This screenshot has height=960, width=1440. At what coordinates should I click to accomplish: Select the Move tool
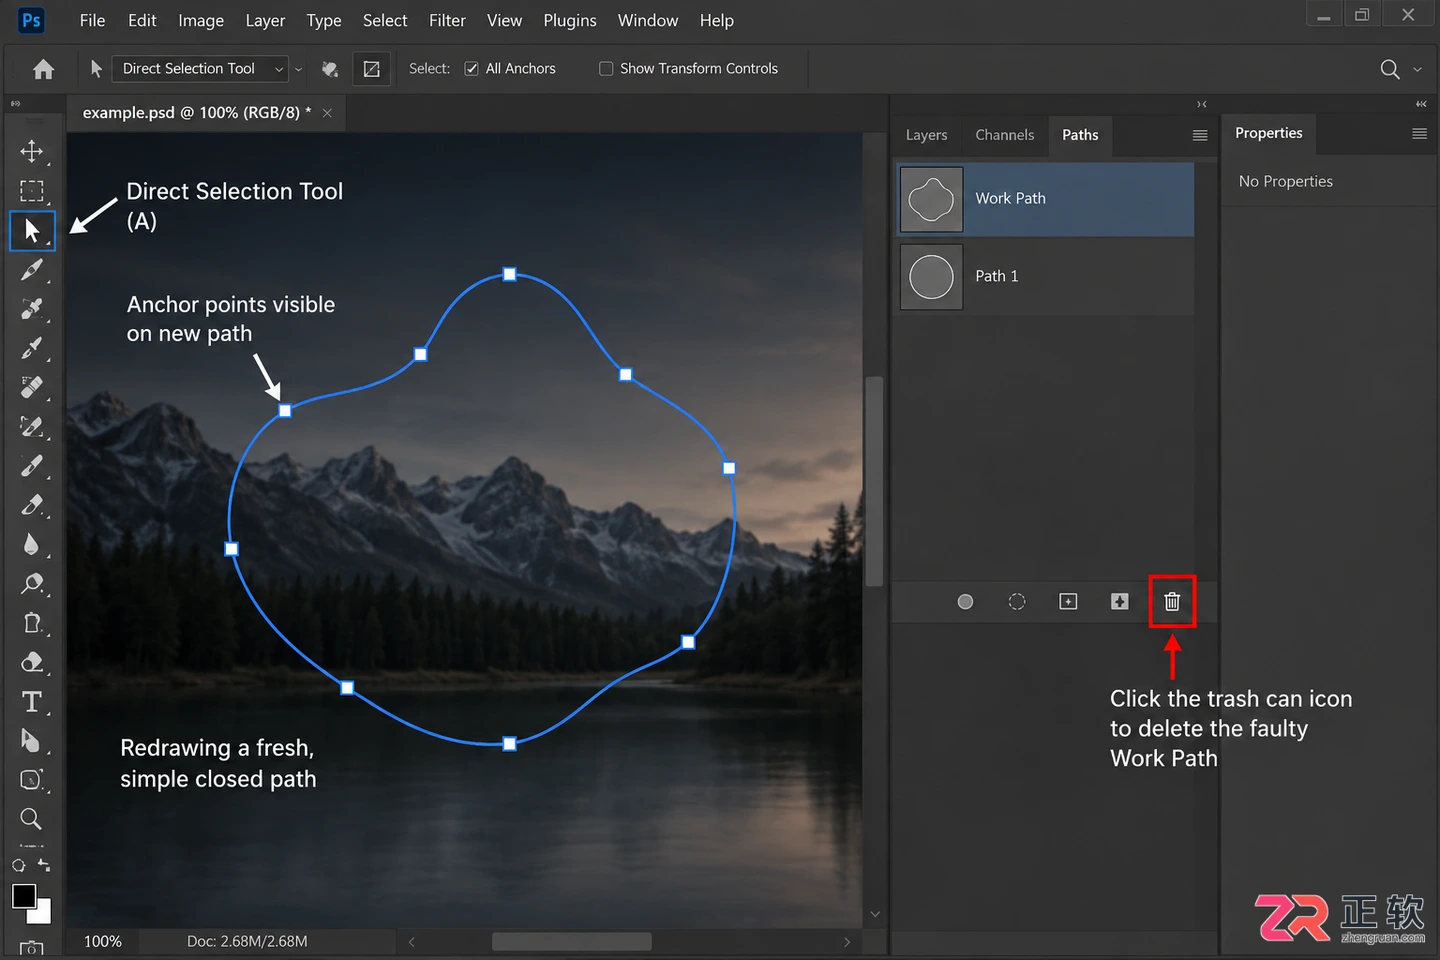[31, 151]
